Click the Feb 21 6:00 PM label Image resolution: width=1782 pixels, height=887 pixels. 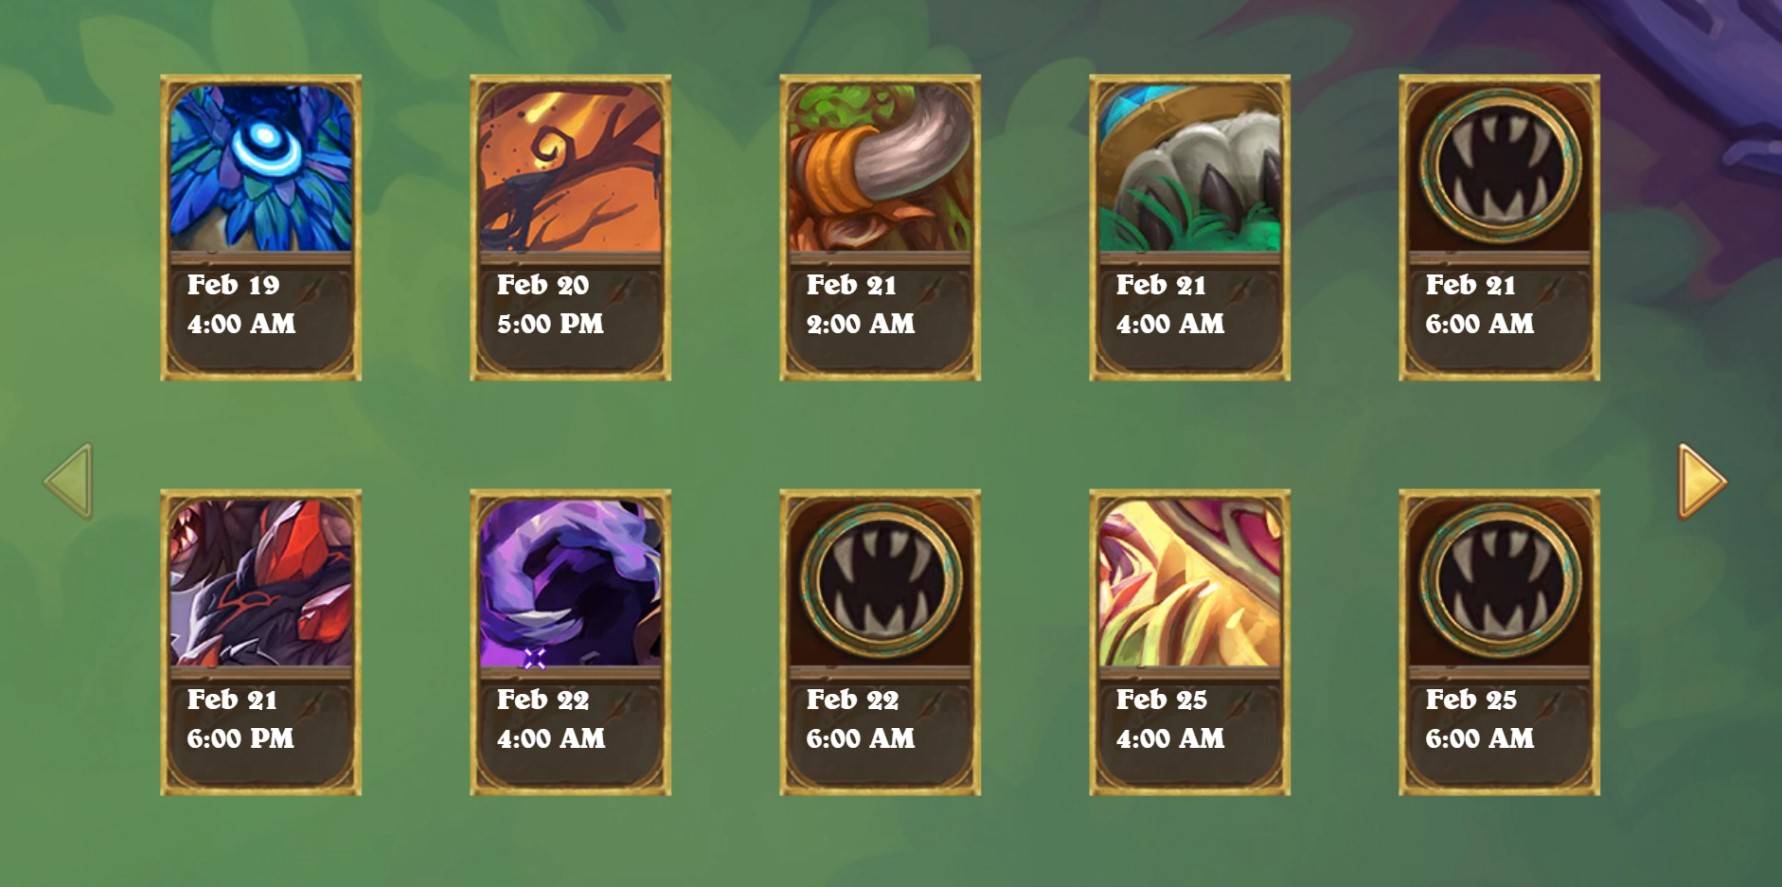[x=240, y=719]
